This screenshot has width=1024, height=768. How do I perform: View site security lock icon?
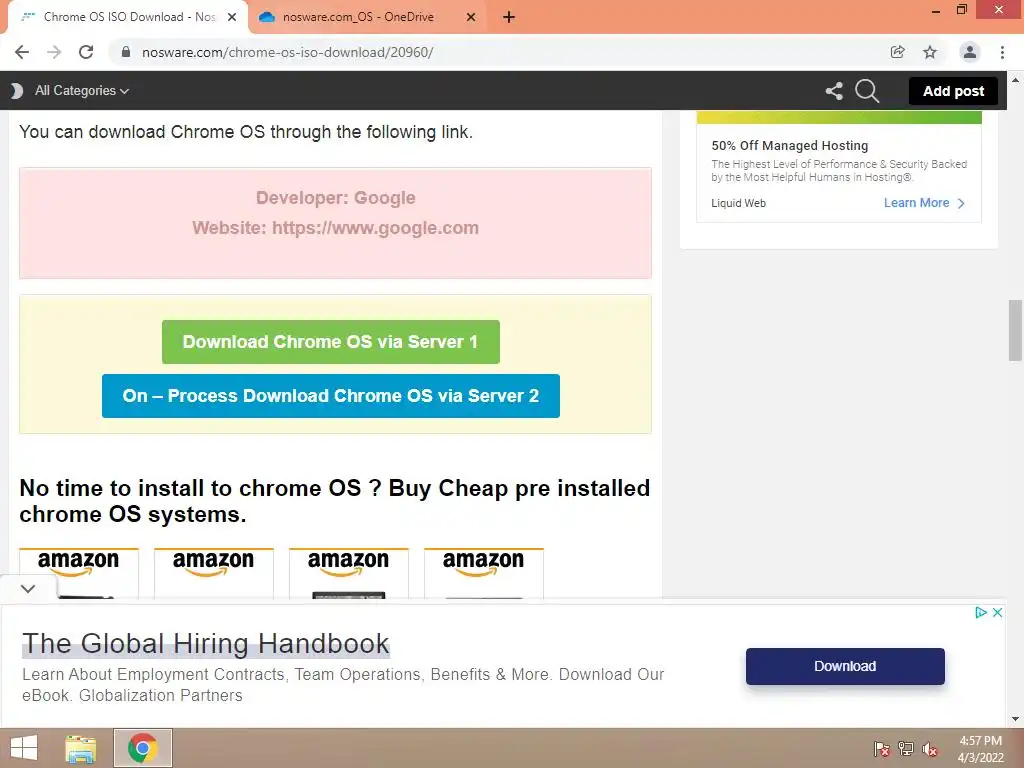click(126, 52)
